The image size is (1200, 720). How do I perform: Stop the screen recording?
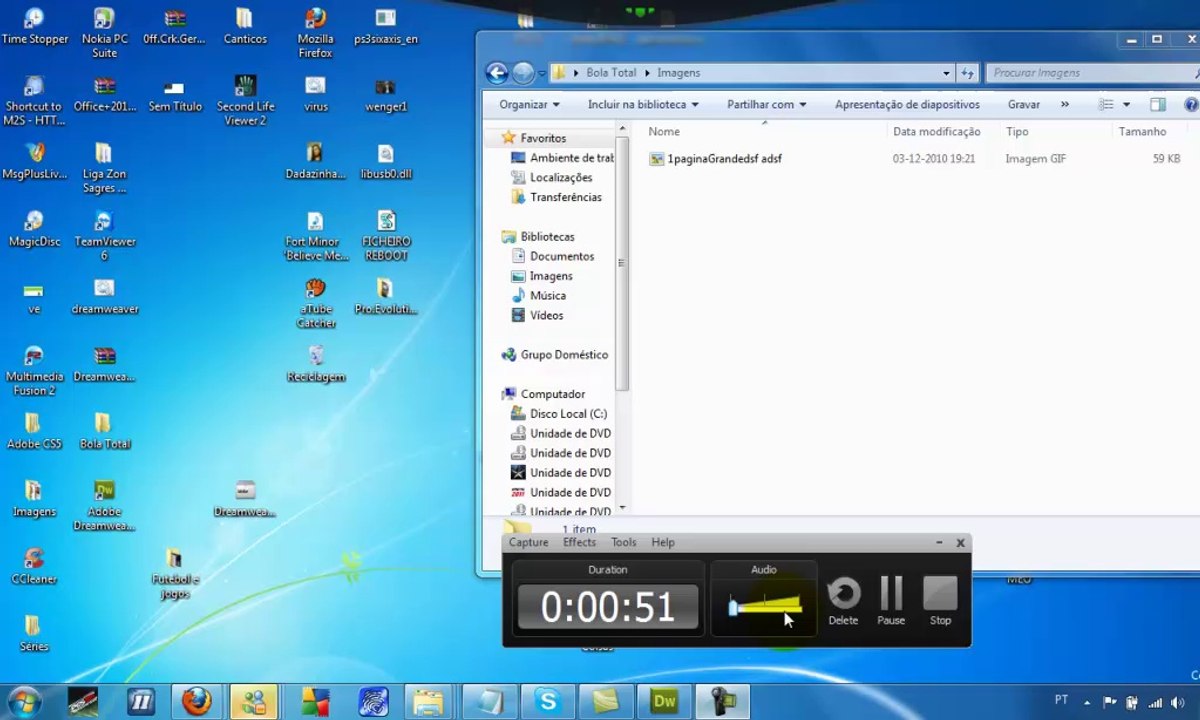[x=940, y=601]
